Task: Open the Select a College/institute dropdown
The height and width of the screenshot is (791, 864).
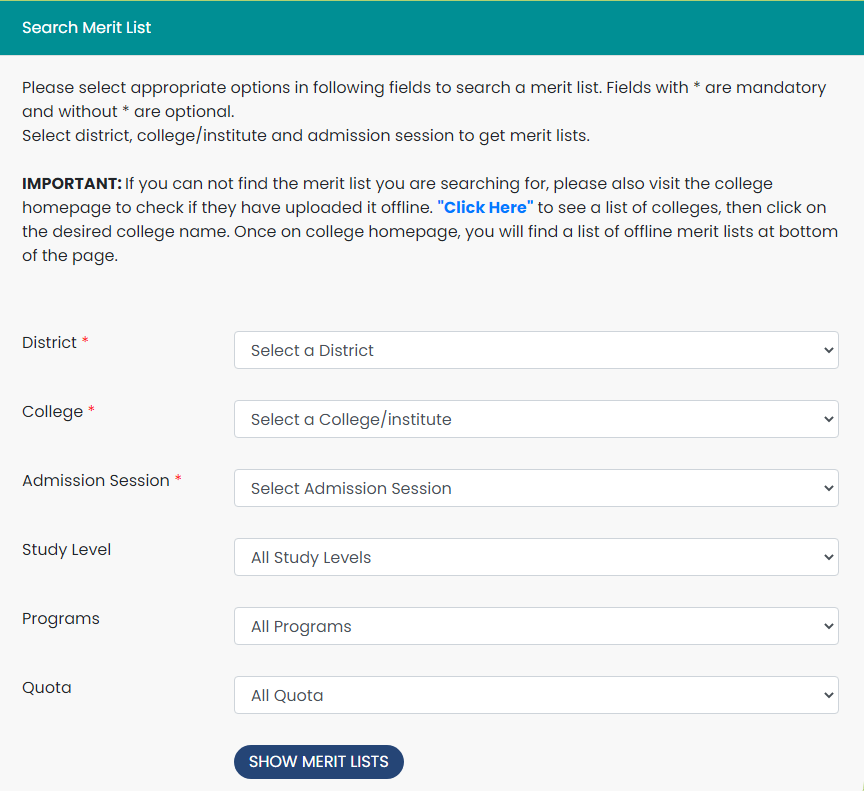Action: pyautogui.click(x=536, y=419)
